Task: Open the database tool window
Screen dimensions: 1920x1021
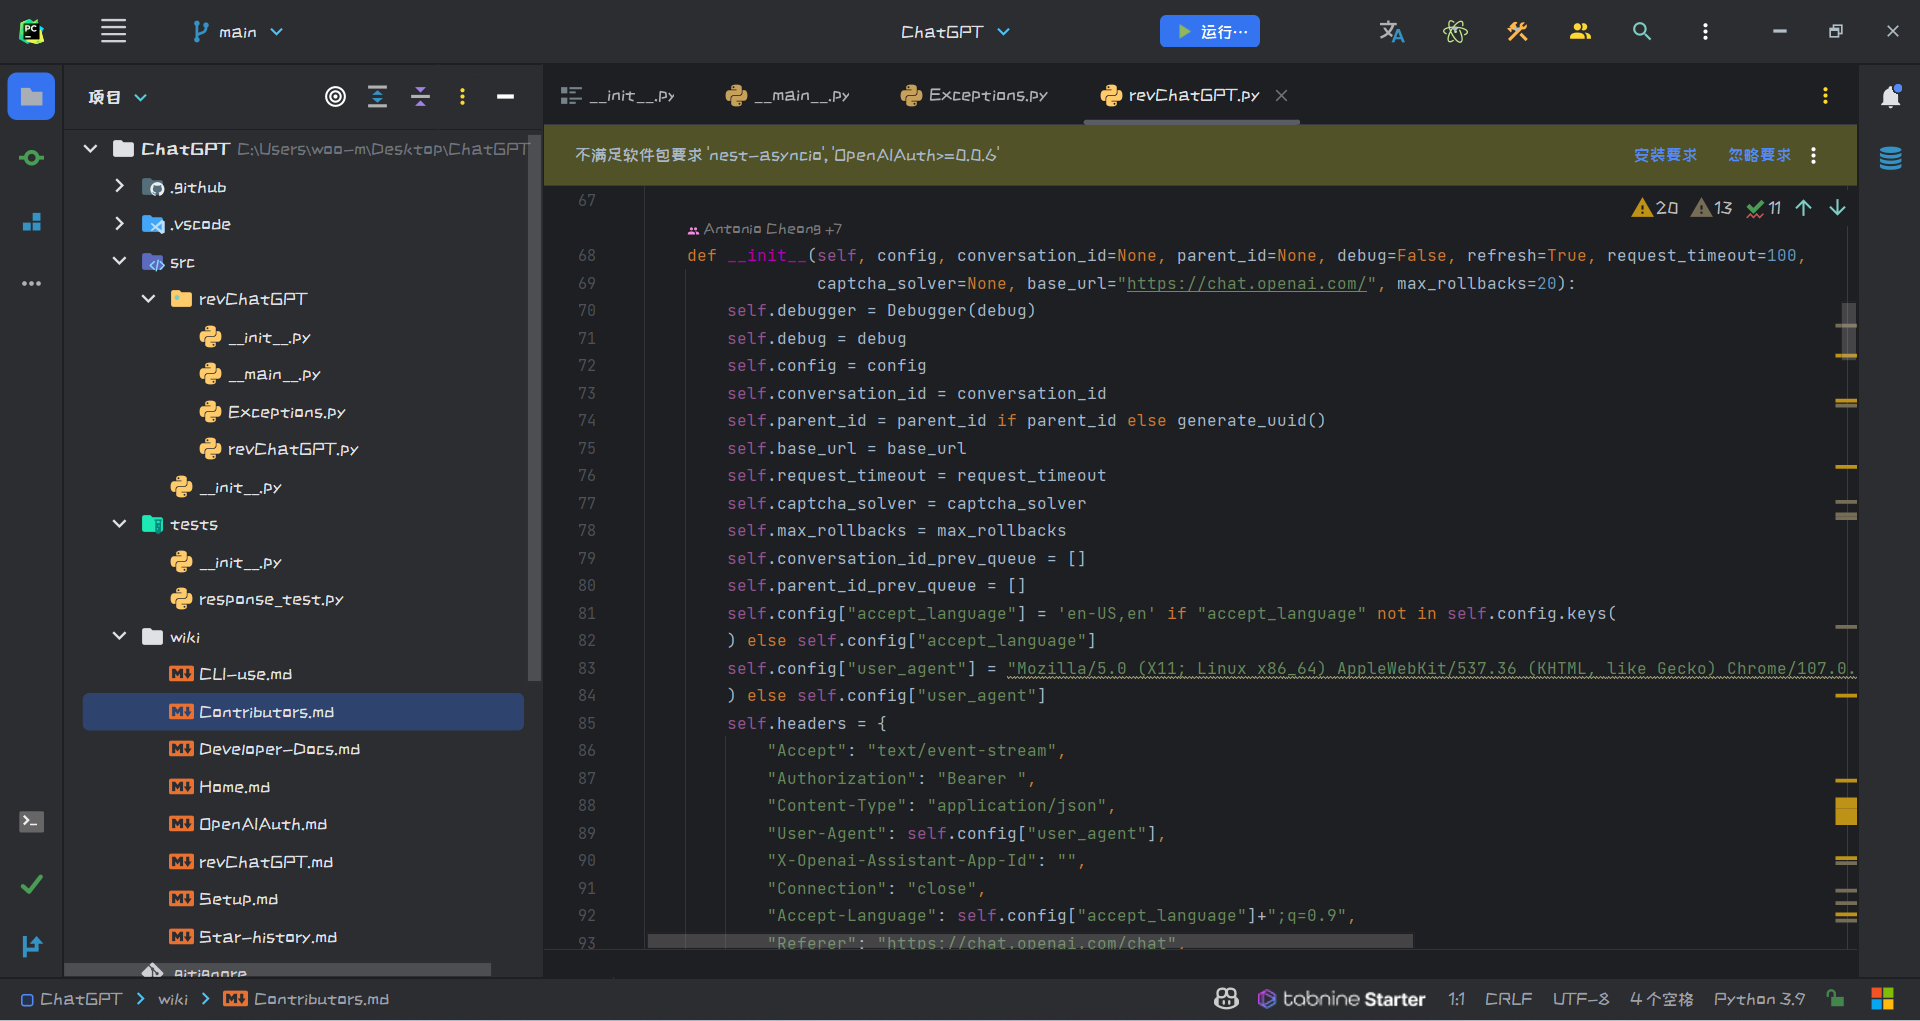Action: pyautogui.click(x=1890, y=158)
